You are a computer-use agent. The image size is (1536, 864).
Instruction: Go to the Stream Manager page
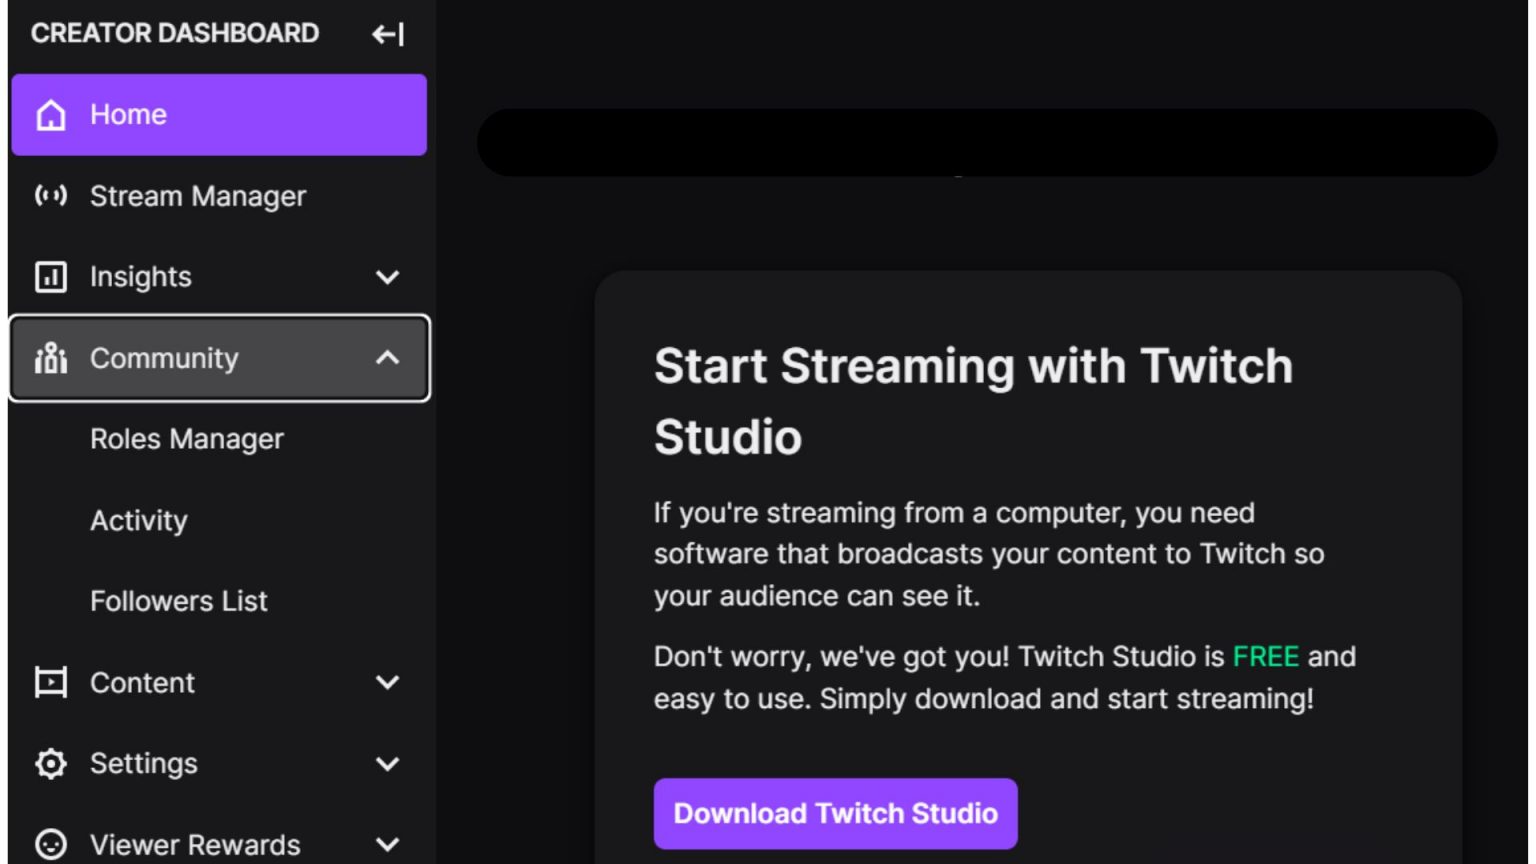[197, 196]
